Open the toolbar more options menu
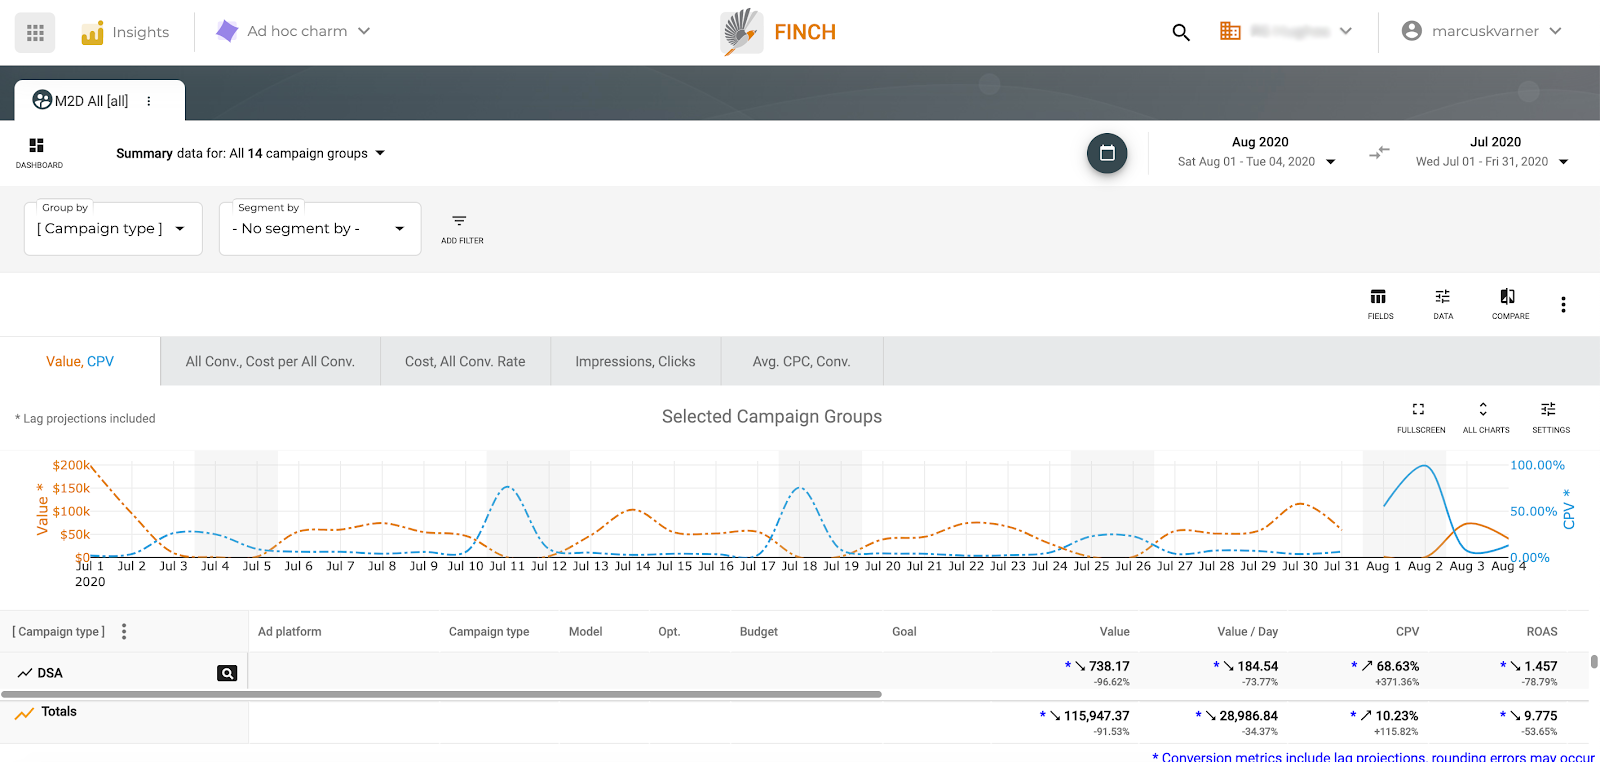The height and width of the screenshot is (762, 1600). [1563, 304]
